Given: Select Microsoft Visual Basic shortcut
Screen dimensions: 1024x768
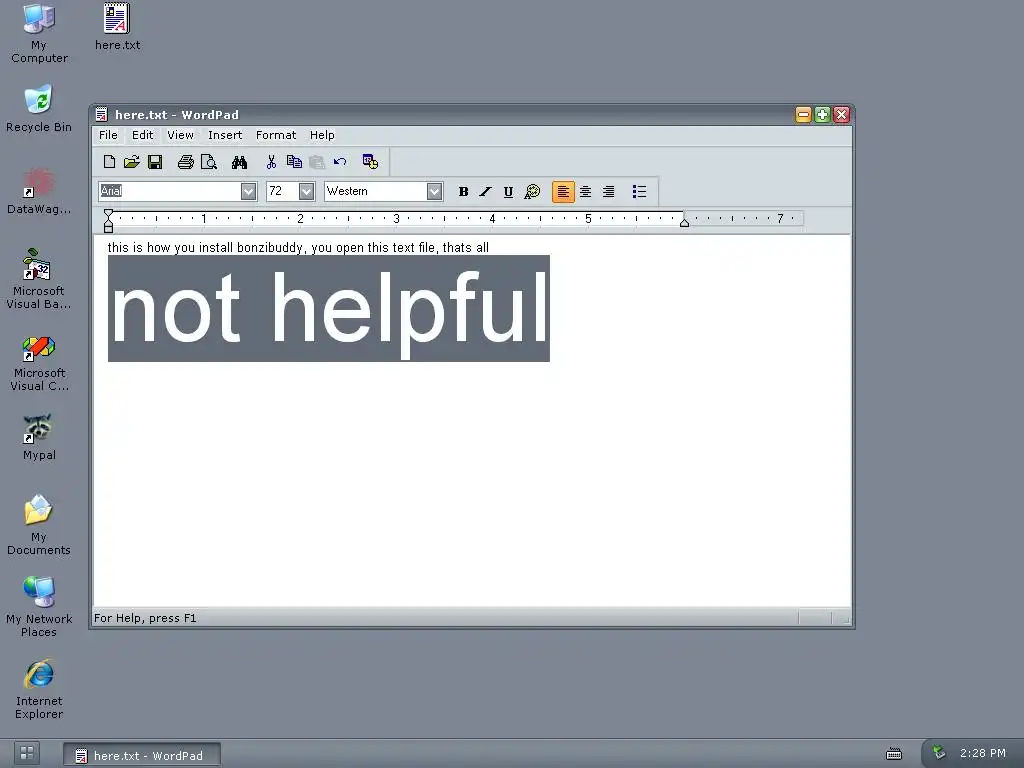Looking at the screenshot, I should tap(39, 279).
